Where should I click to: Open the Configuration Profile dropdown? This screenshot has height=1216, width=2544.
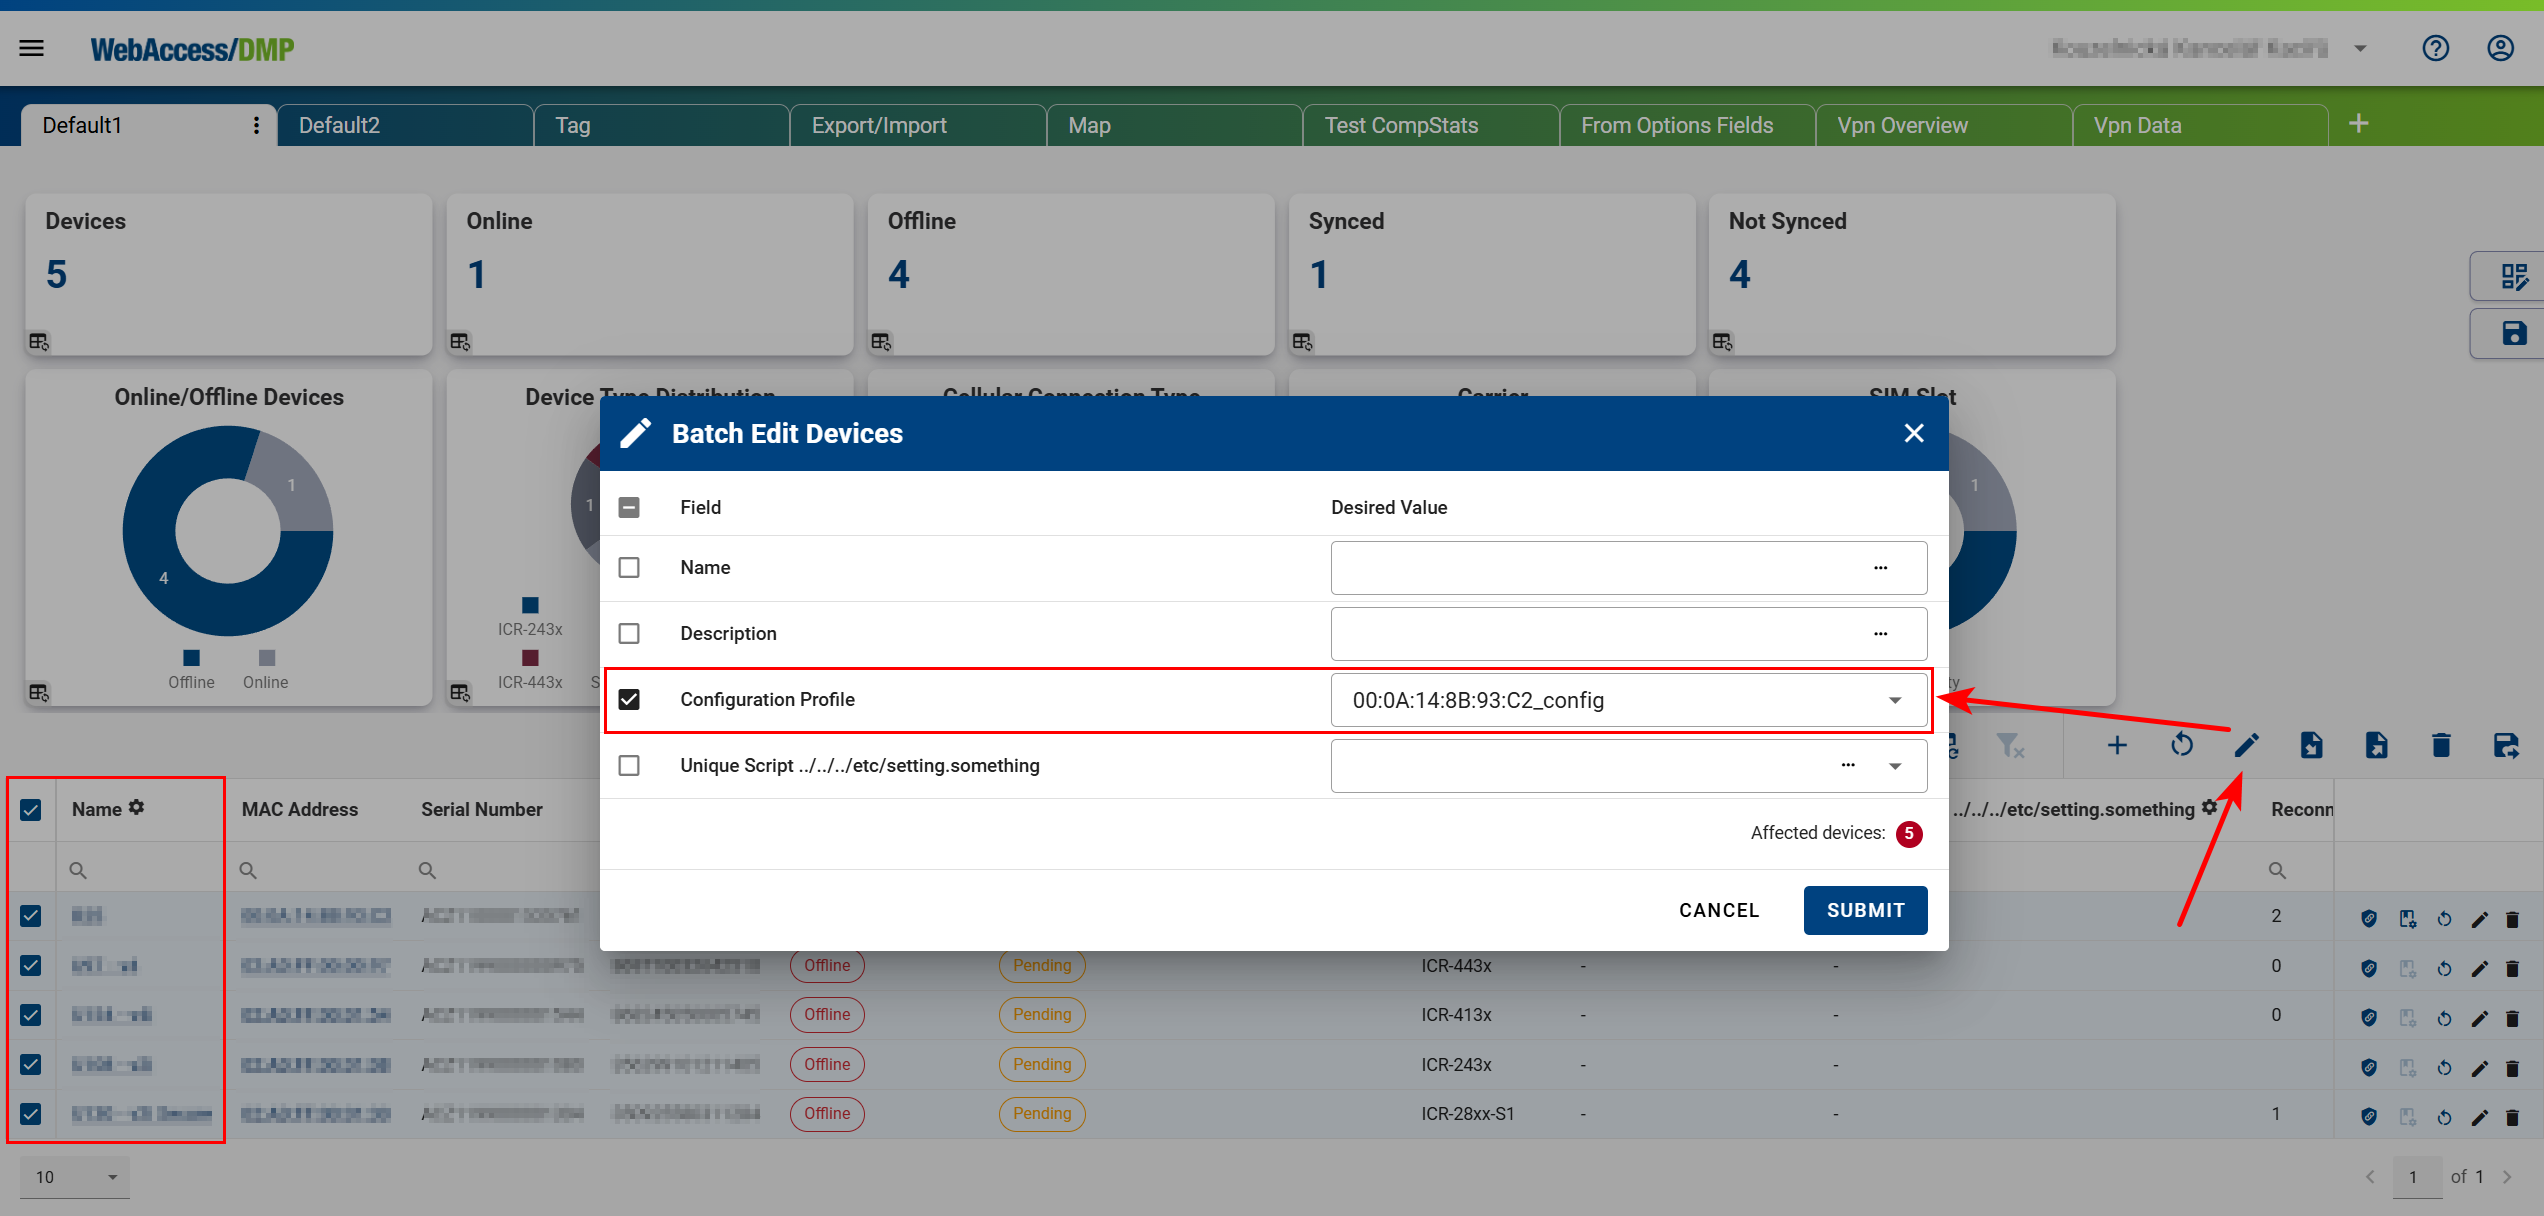click(1893, 700)
